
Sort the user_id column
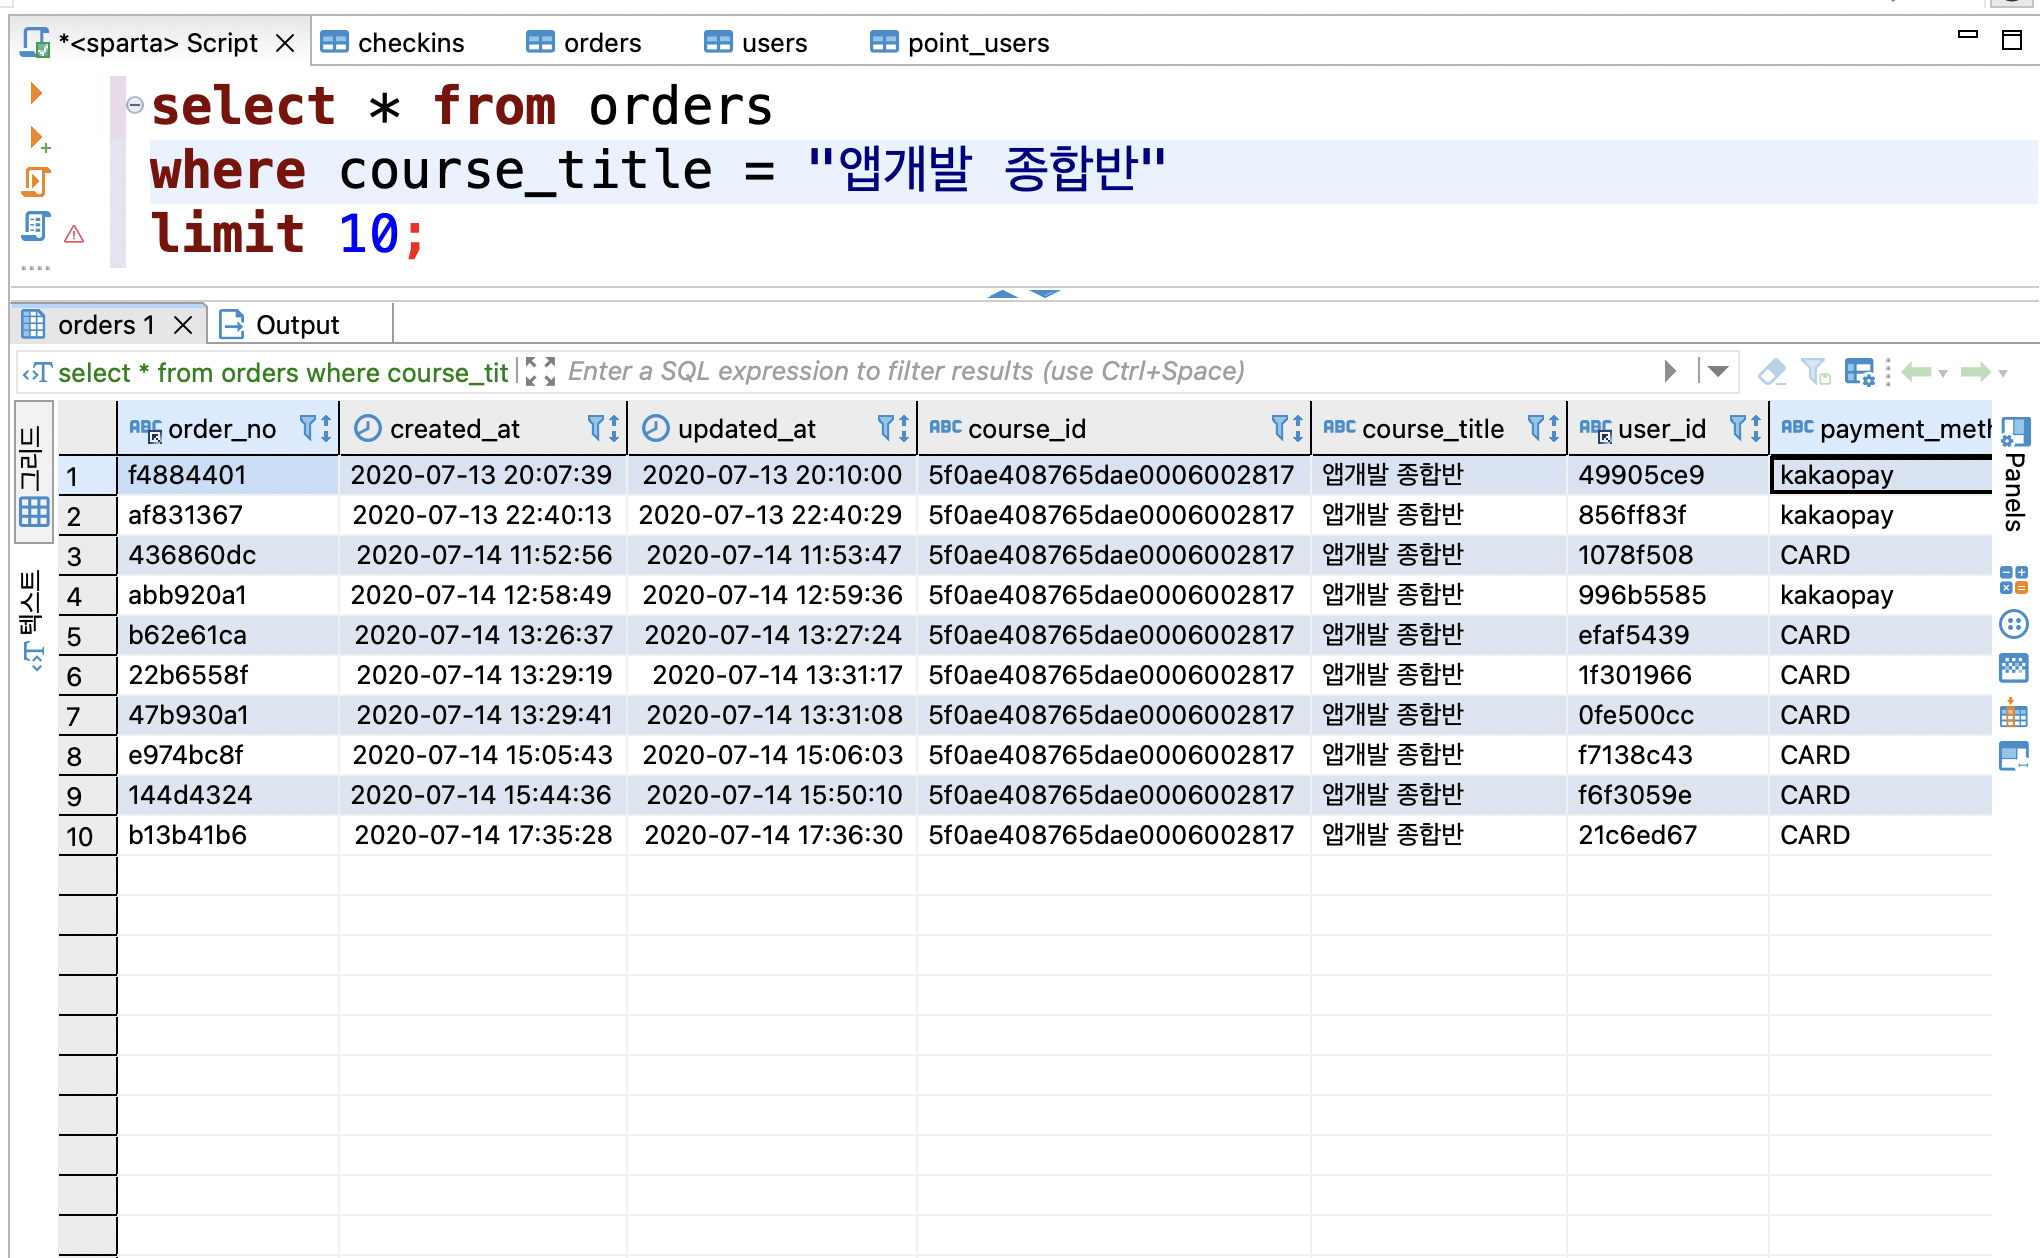pos(1756,428)
